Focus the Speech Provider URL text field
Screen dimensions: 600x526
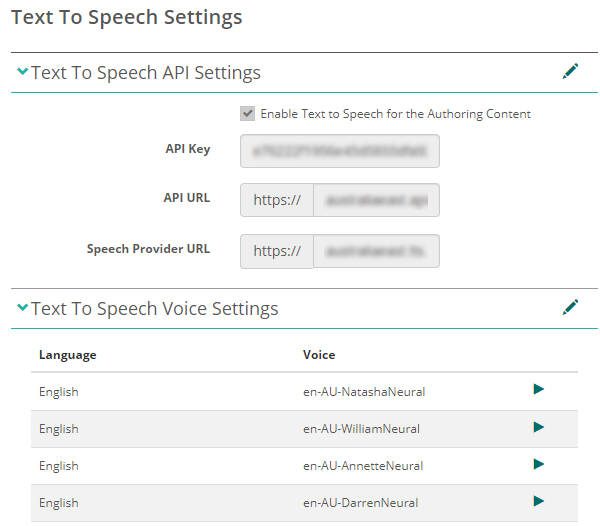[376, 251]
